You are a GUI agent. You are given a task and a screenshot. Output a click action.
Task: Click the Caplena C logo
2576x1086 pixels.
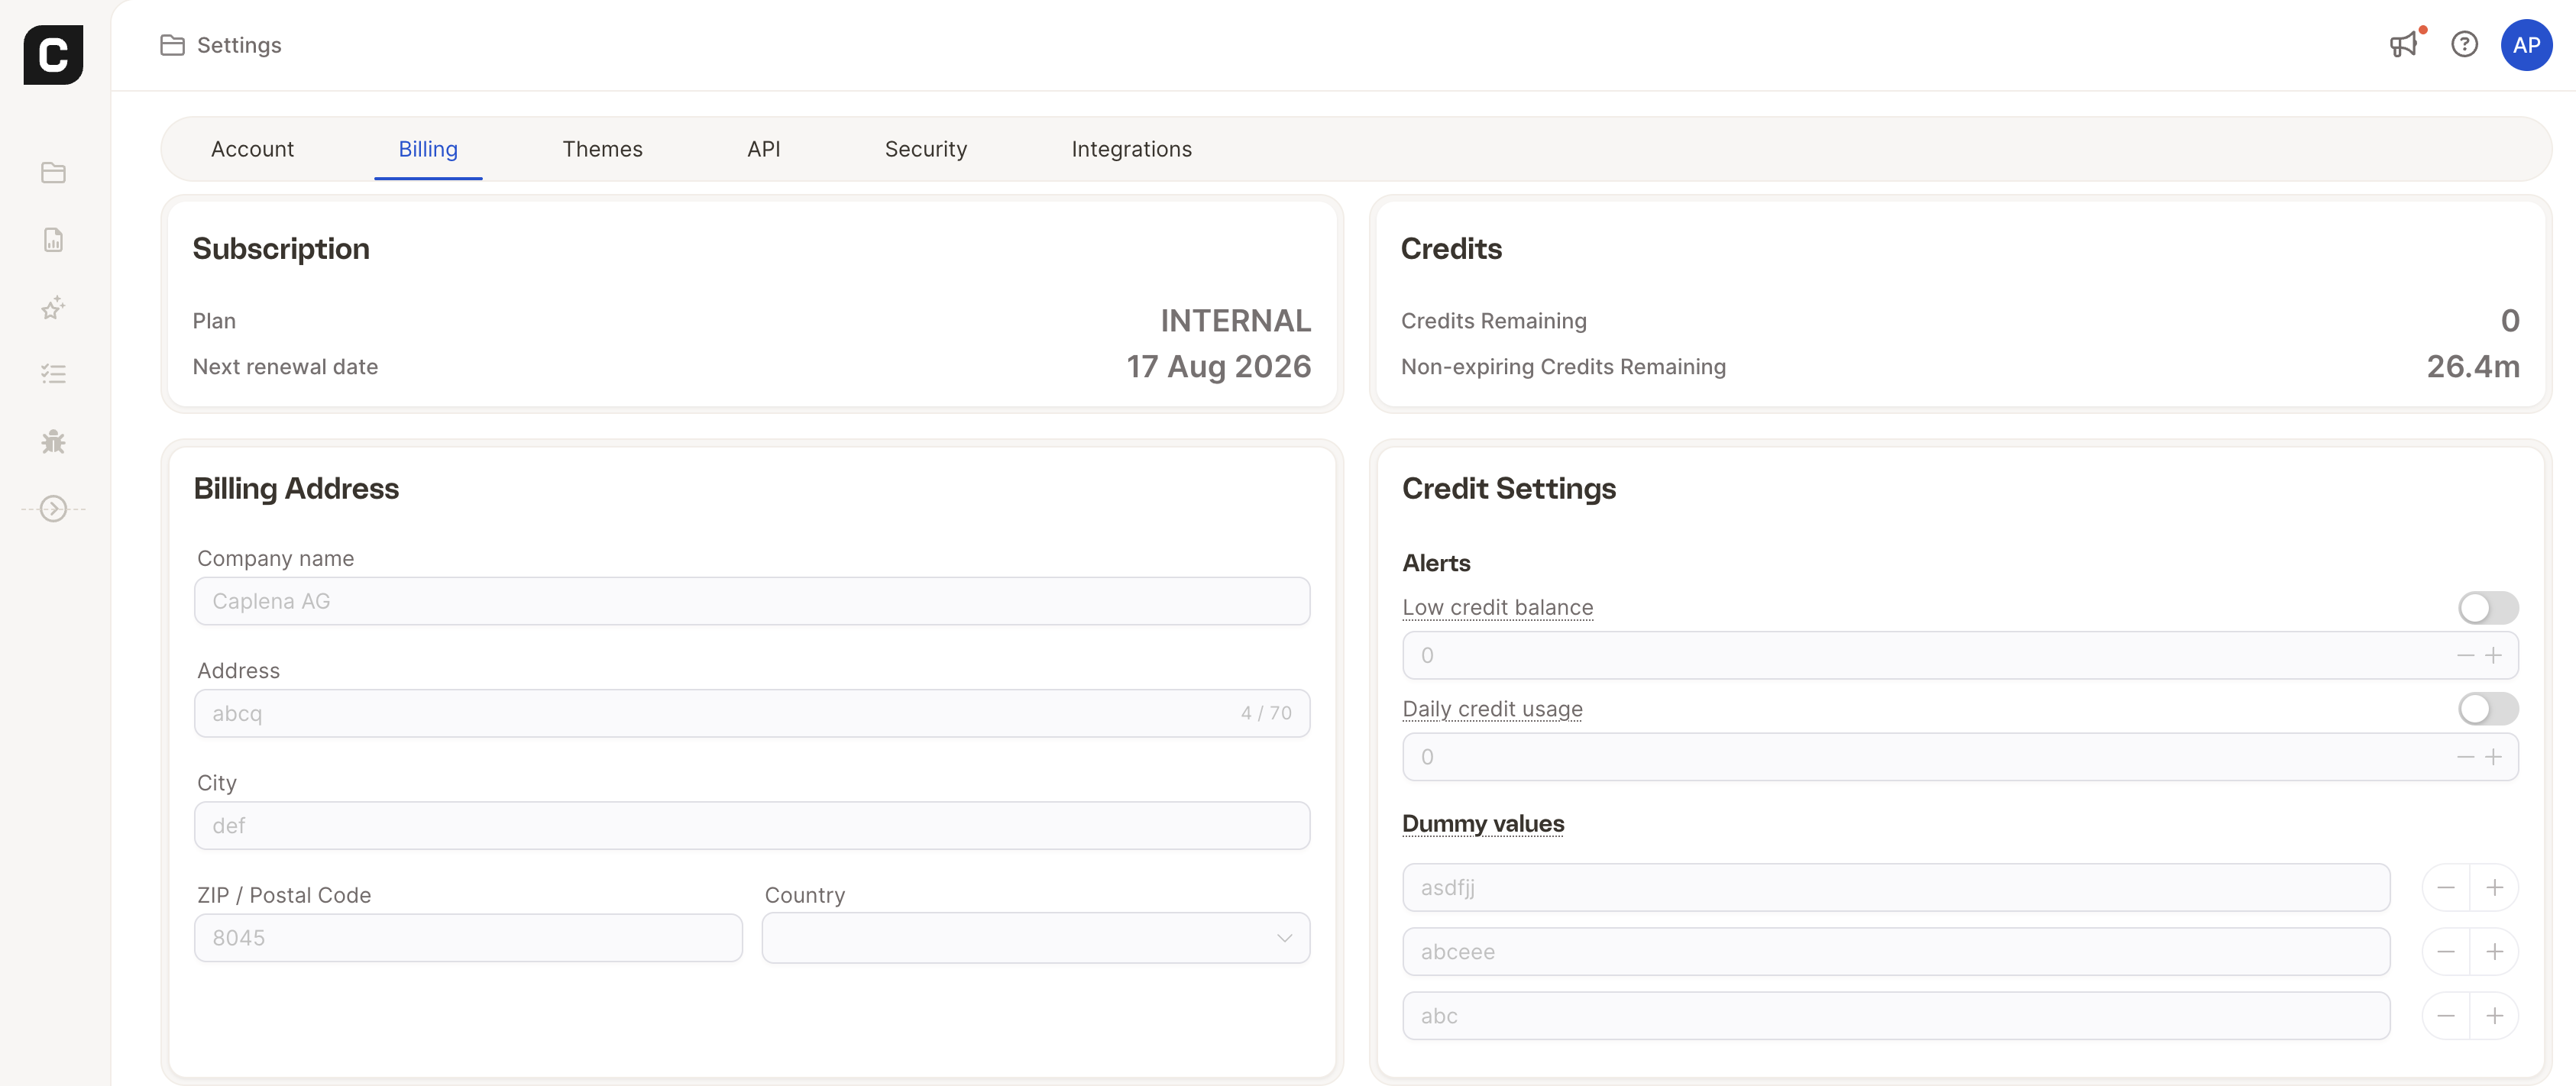point(53,55)
